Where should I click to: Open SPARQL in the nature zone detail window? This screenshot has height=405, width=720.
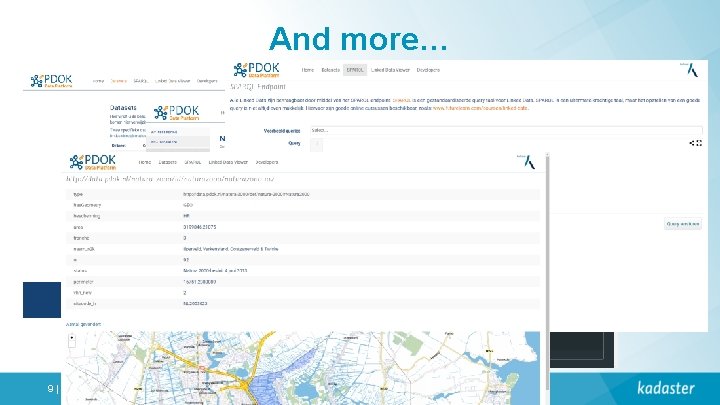pyautogui.click(x=193, y=162)
